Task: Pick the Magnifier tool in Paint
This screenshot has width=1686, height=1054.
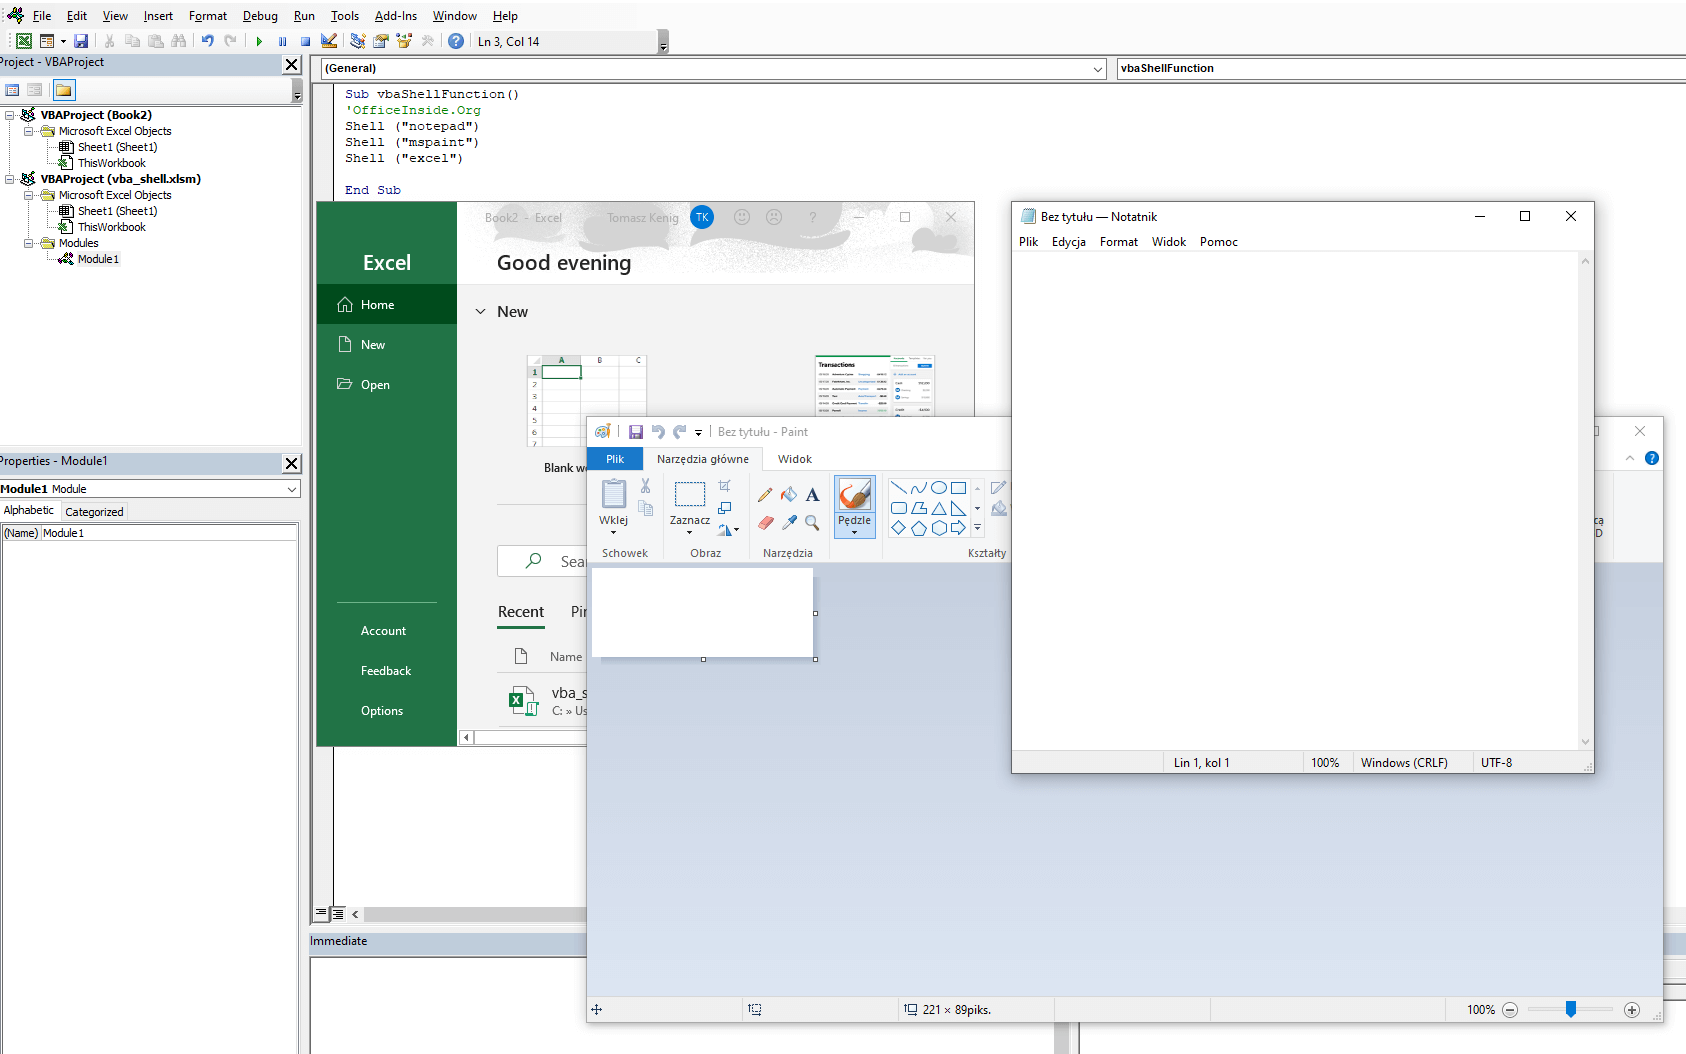Action: tap(812, 523)
